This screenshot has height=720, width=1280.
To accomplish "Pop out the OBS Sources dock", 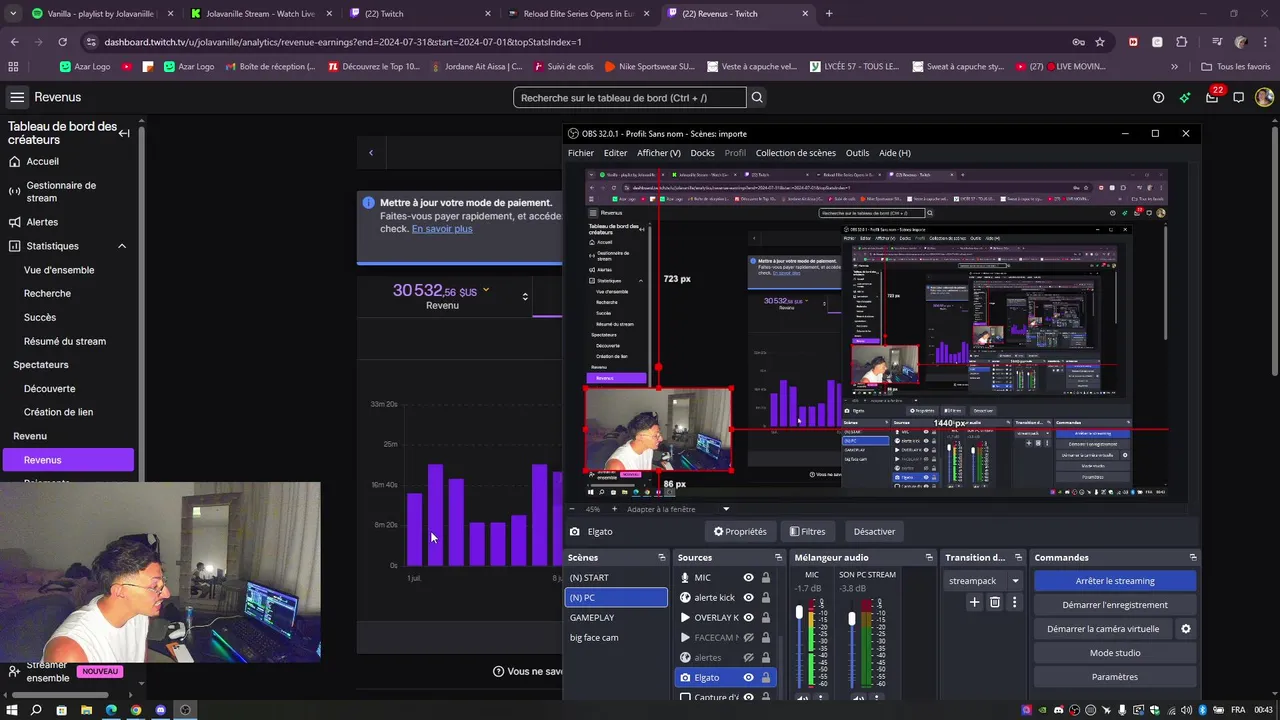I will [x=778, y=558].
